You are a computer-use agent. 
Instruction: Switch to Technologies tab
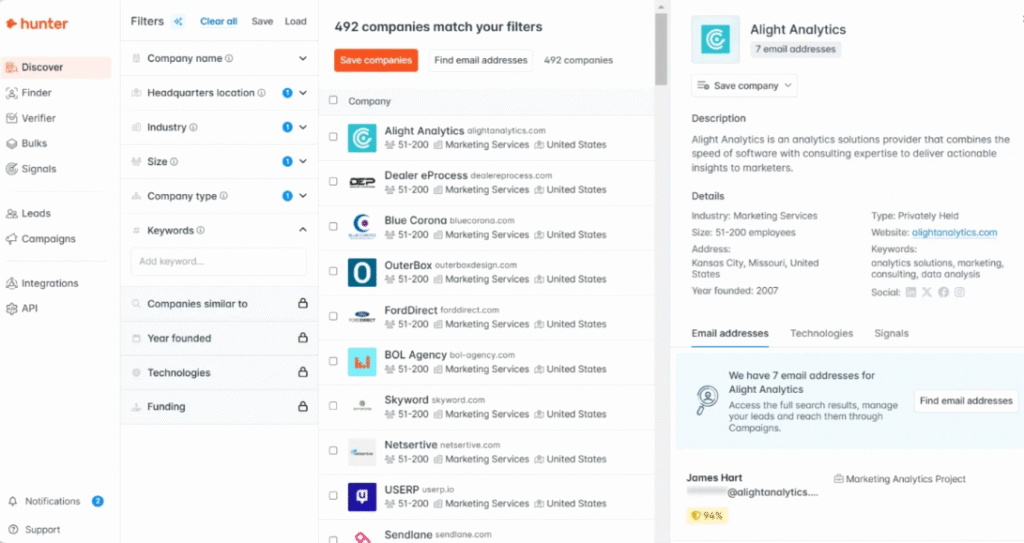[x=822, y=333]
